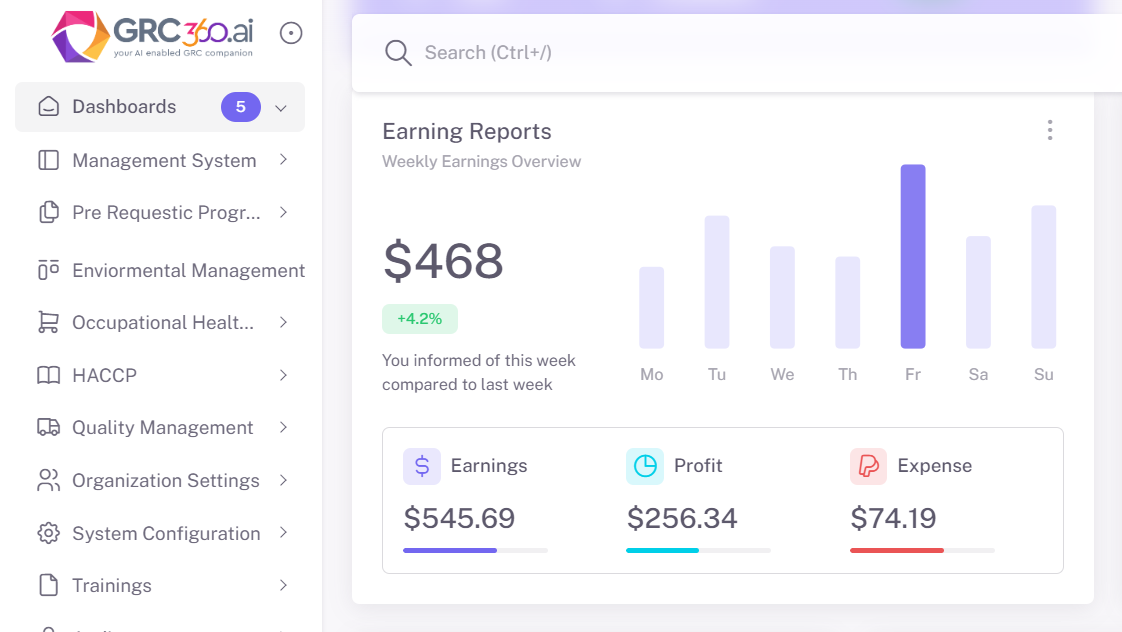
Task: Toggle the sidebar pin radio icon
Action: coord(291,34)
